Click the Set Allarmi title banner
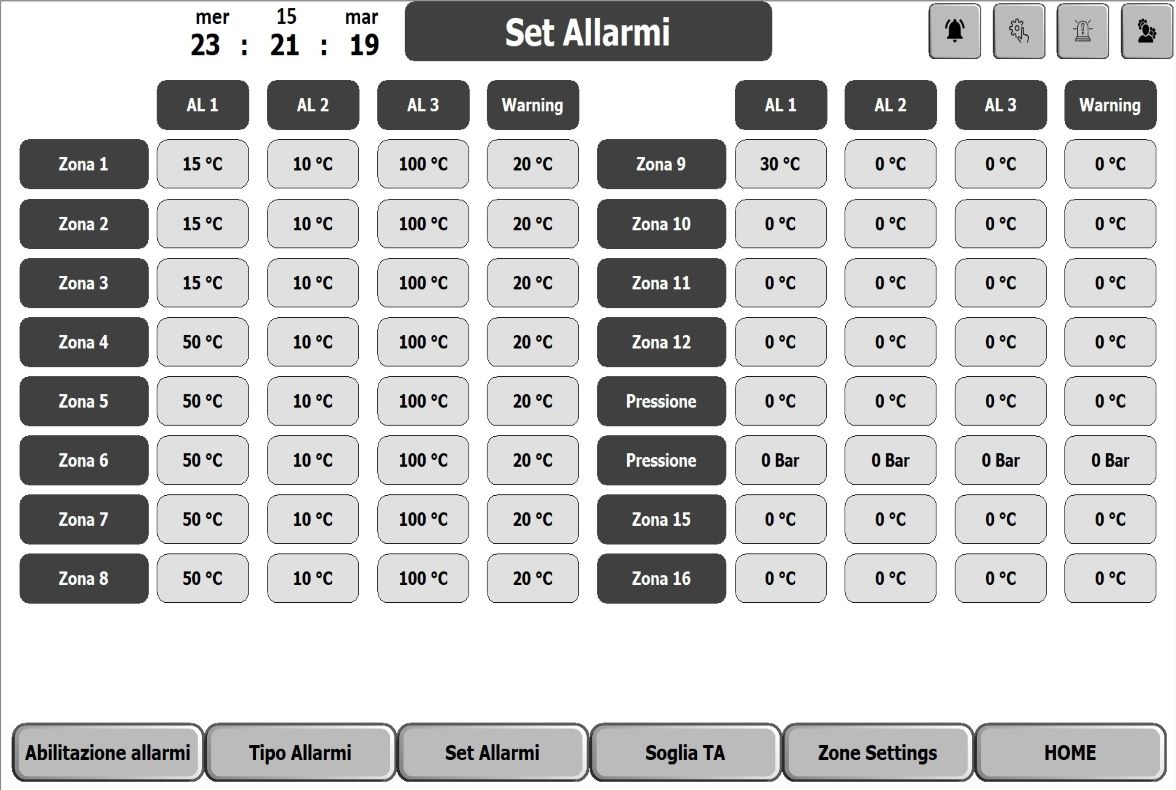The height and width of the screenshot is (790, 1176). (588, 32)
